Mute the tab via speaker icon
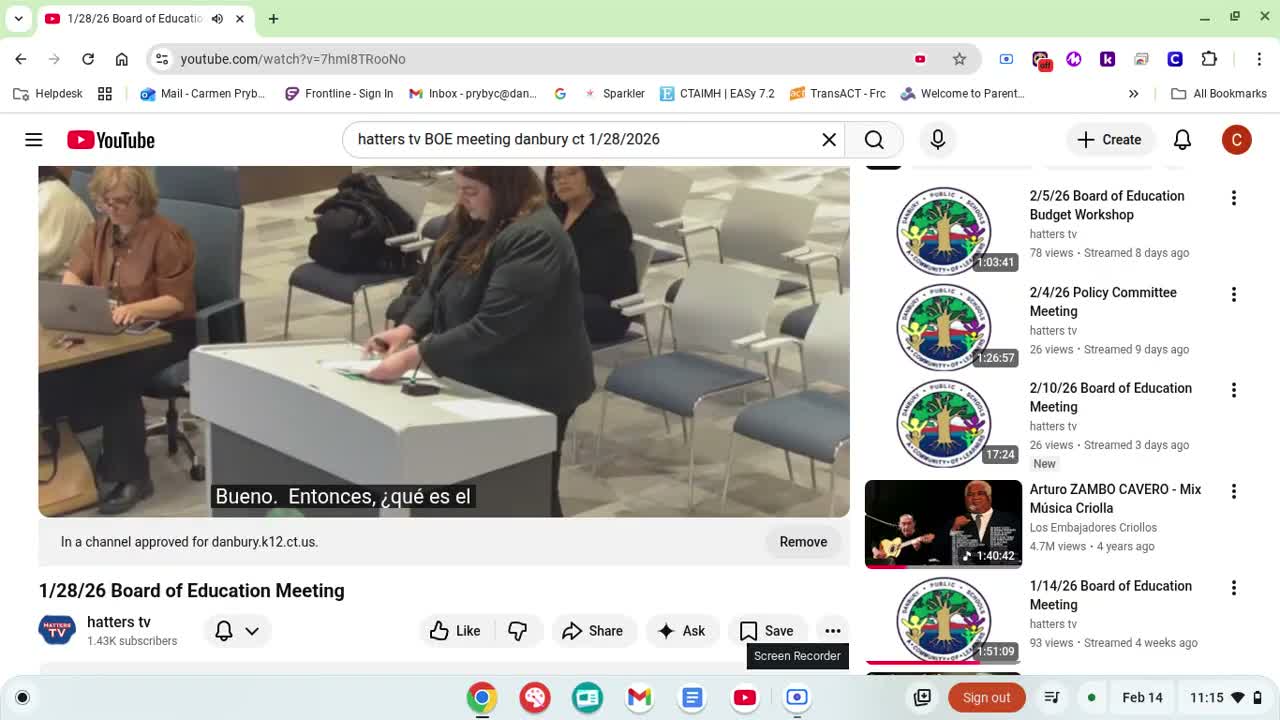Viewport: 1280px width, 720px height. [217, 18]
